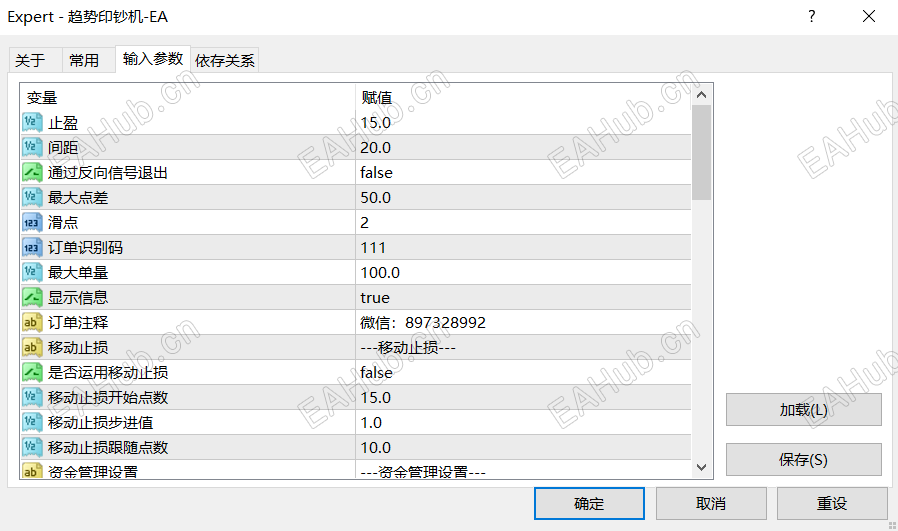The height and width of the screenshot is (531, 898).
Task: Select the 订单注释 value 微信: 897328992
Action: (423, 322)
